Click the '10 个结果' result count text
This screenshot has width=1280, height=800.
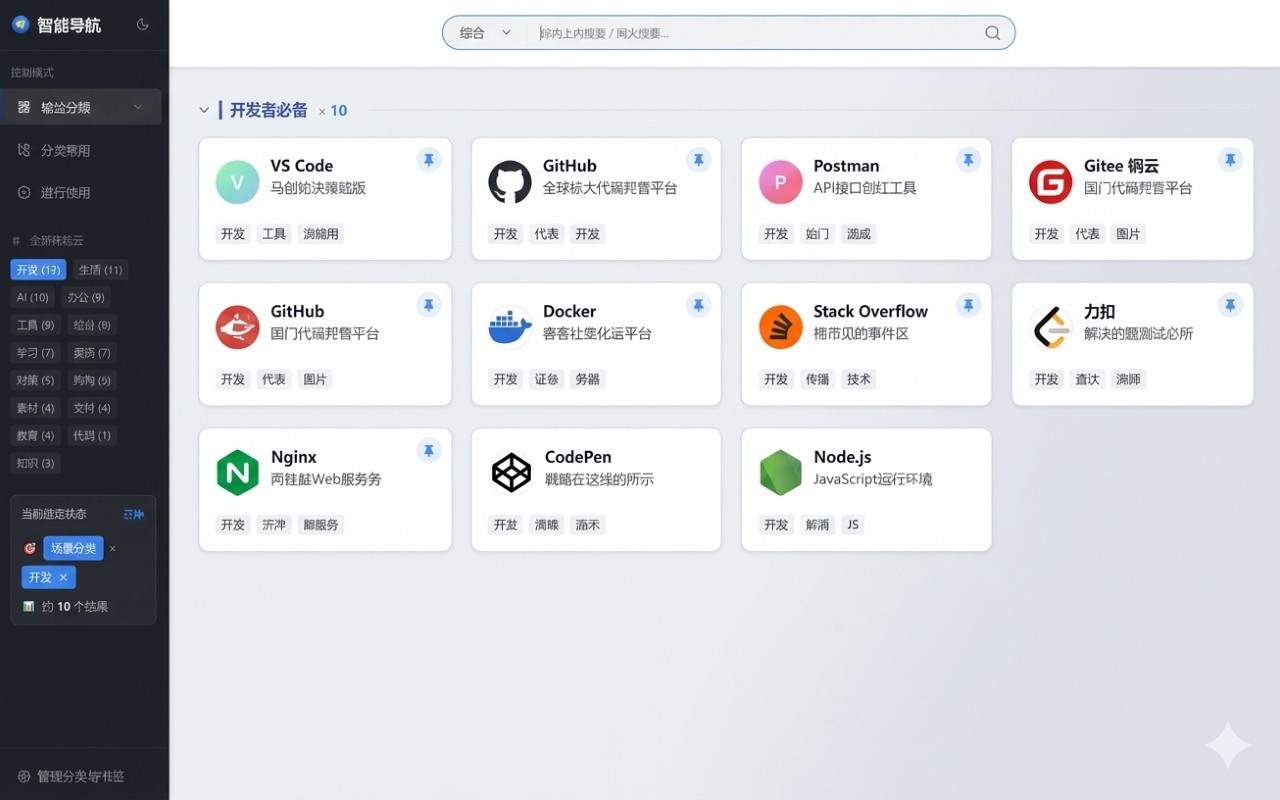coord(82,606)
